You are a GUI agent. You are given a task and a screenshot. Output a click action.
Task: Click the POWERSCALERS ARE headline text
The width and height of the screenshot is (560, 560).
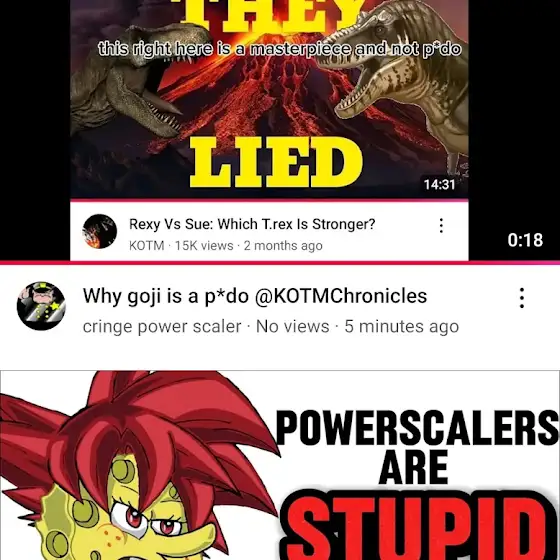click(x=417, y=448)
